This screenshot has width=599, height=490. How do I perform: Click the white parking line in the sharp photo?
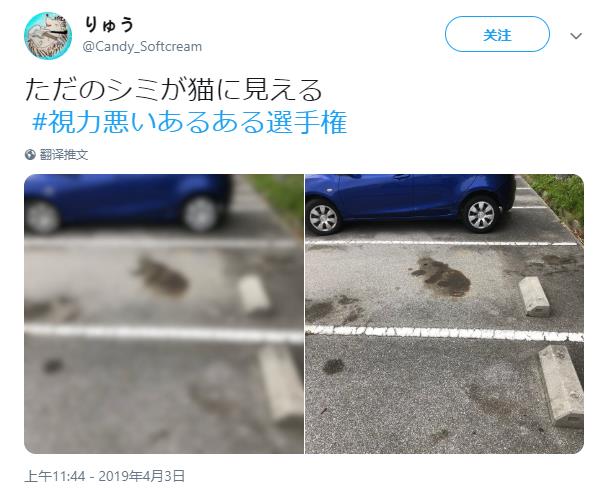[444, 333]
